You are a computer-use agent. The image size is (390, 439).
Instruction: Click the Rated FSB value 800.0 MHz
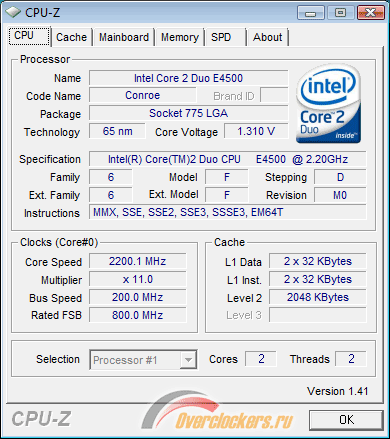point(138,315)
